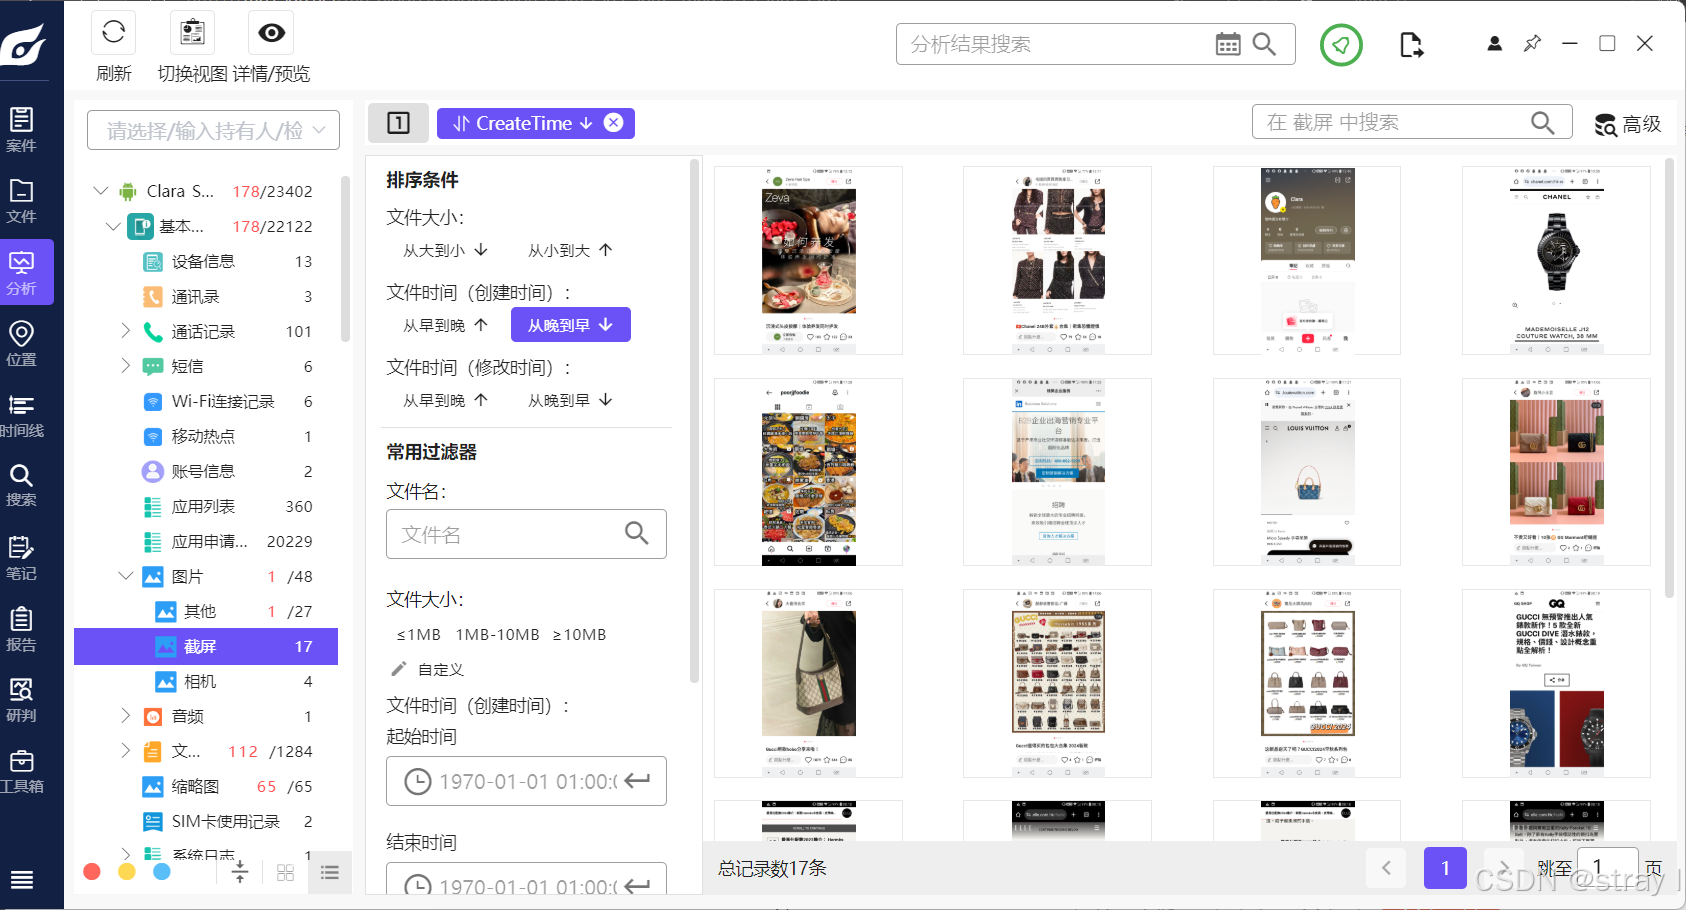Switch to list view icon below tree

[x=330, y=872]
